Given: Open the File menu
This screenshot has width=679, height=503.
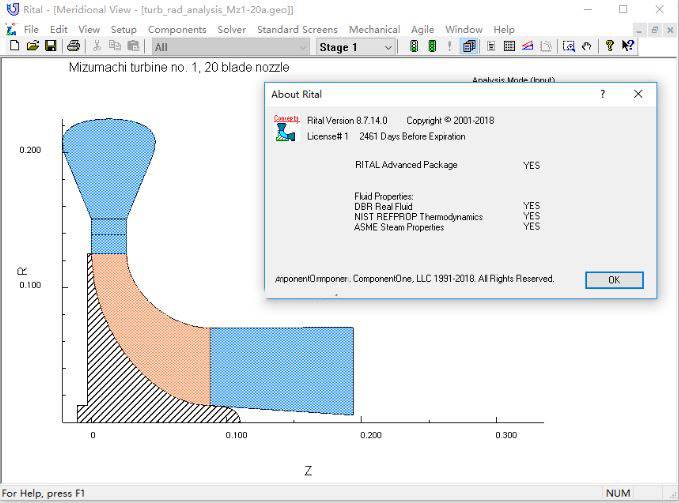Looking at the screenshot, I should [31, 29].
